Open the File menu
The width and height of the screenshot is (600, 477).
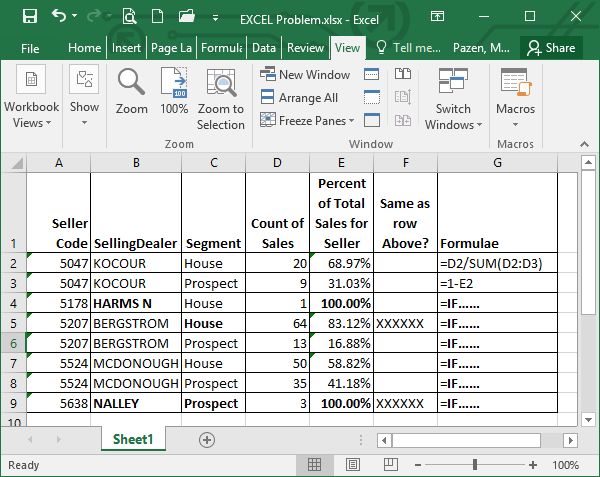(x=30, y=48)
